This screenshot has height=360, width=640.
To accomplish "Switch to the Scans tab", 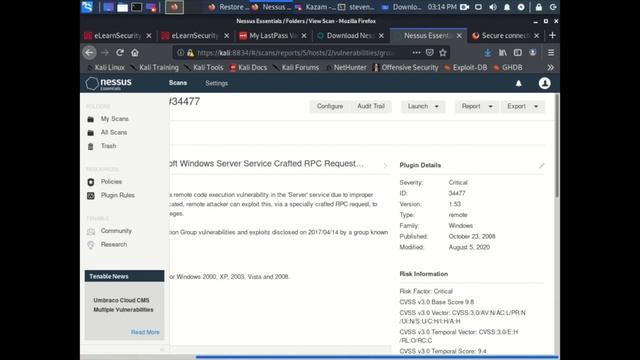I will [x=178, y=83].
